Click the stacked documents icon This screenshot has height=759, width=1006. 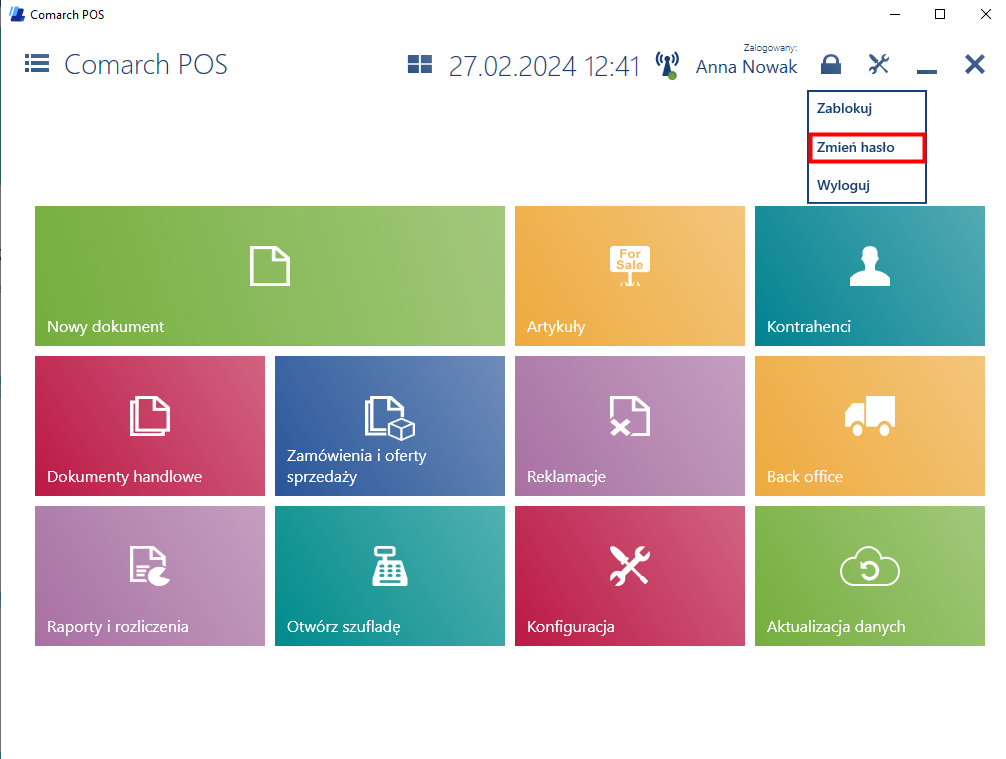tap(149, 416)
